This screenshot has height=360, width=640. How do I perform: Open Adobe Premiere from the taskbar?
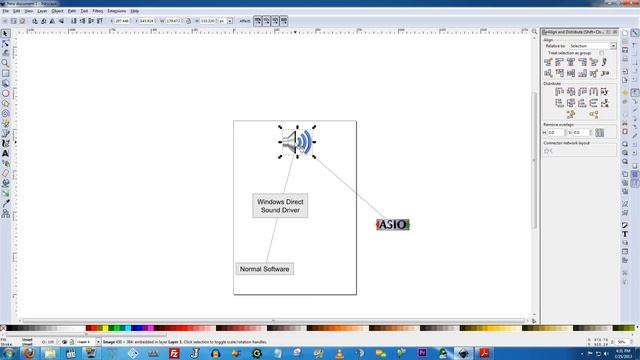click(422, 353)
